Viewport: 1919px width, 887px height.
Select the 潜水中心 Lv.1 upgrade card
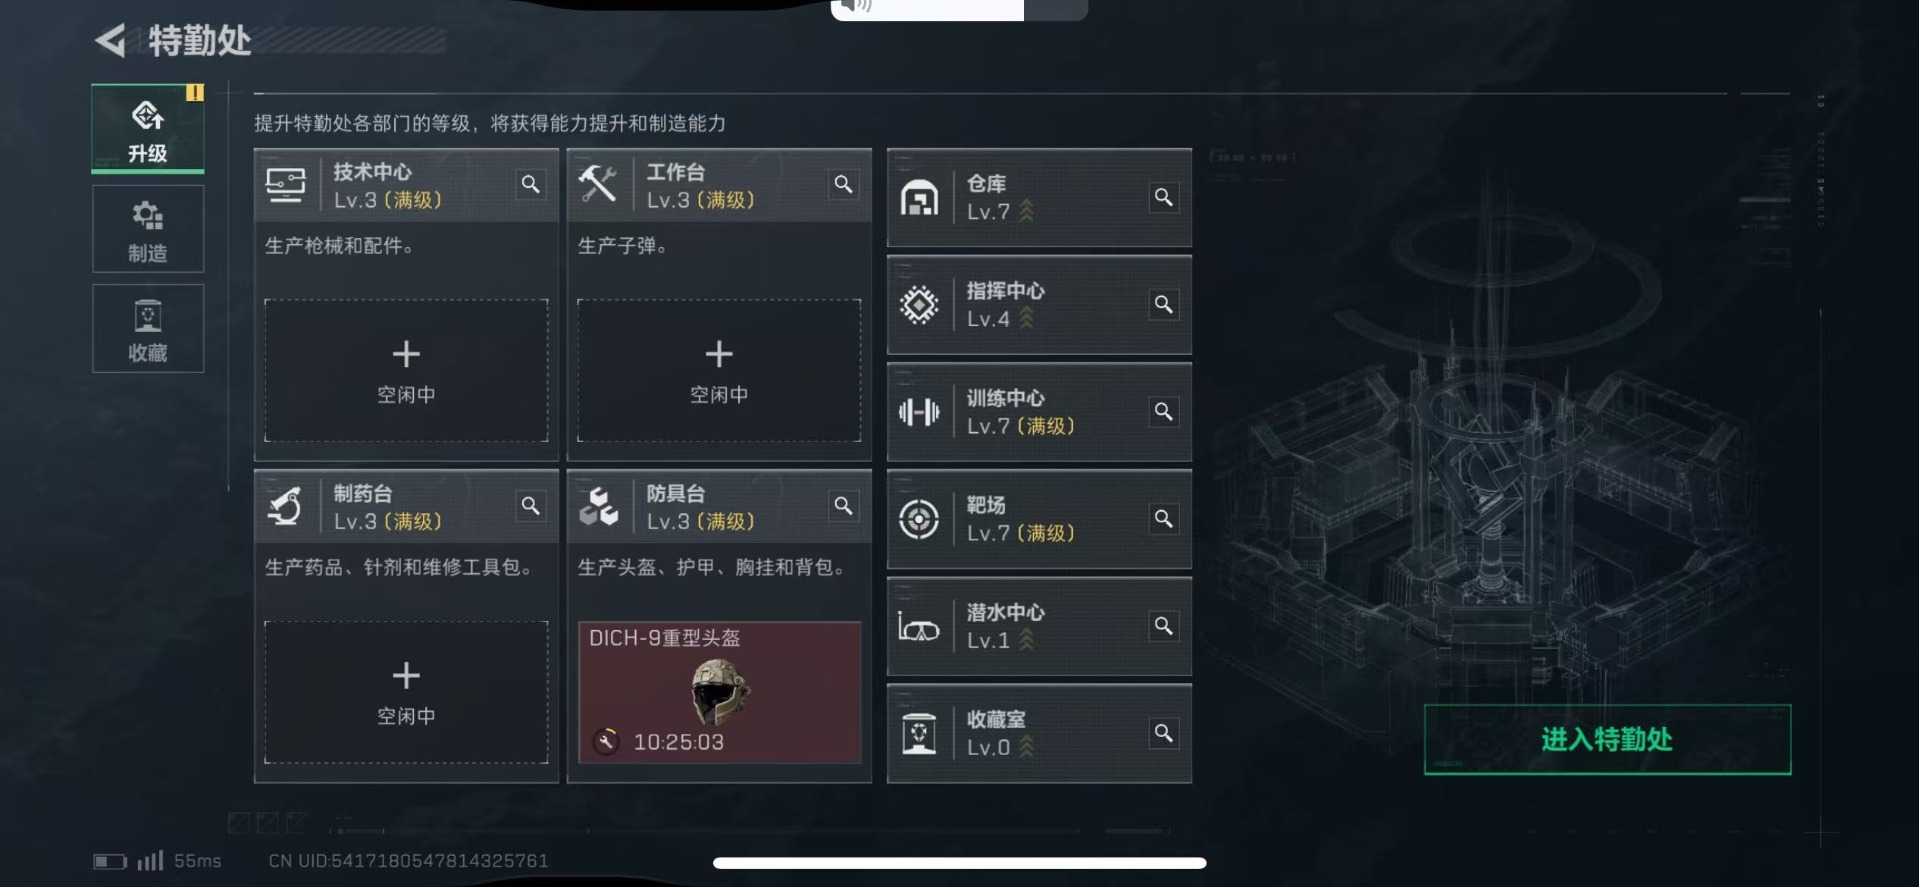click(x=1039, y=626)
